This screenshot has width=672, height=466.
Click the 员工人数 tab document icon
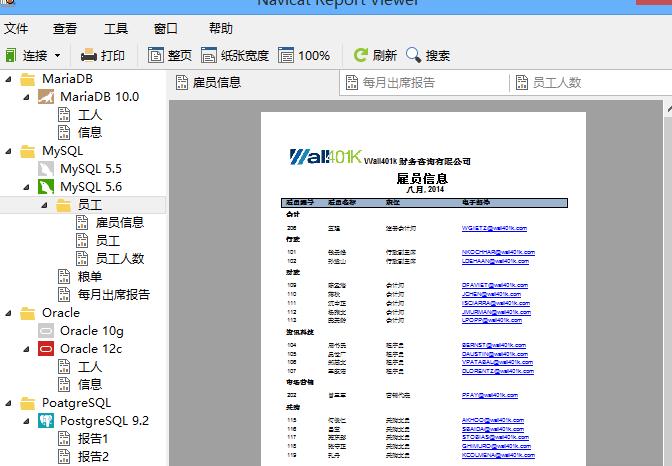tap(522, 82)
